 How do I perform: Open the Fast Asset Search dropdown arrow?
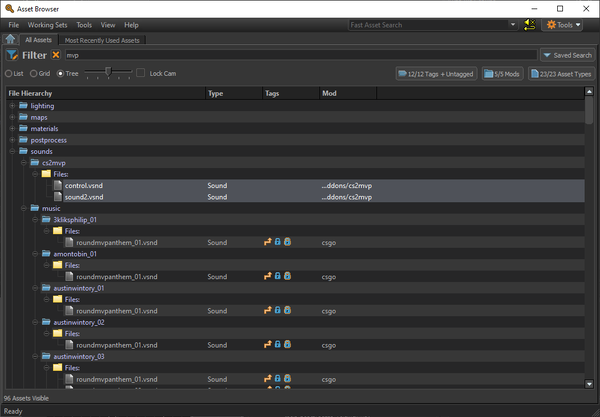513,24
